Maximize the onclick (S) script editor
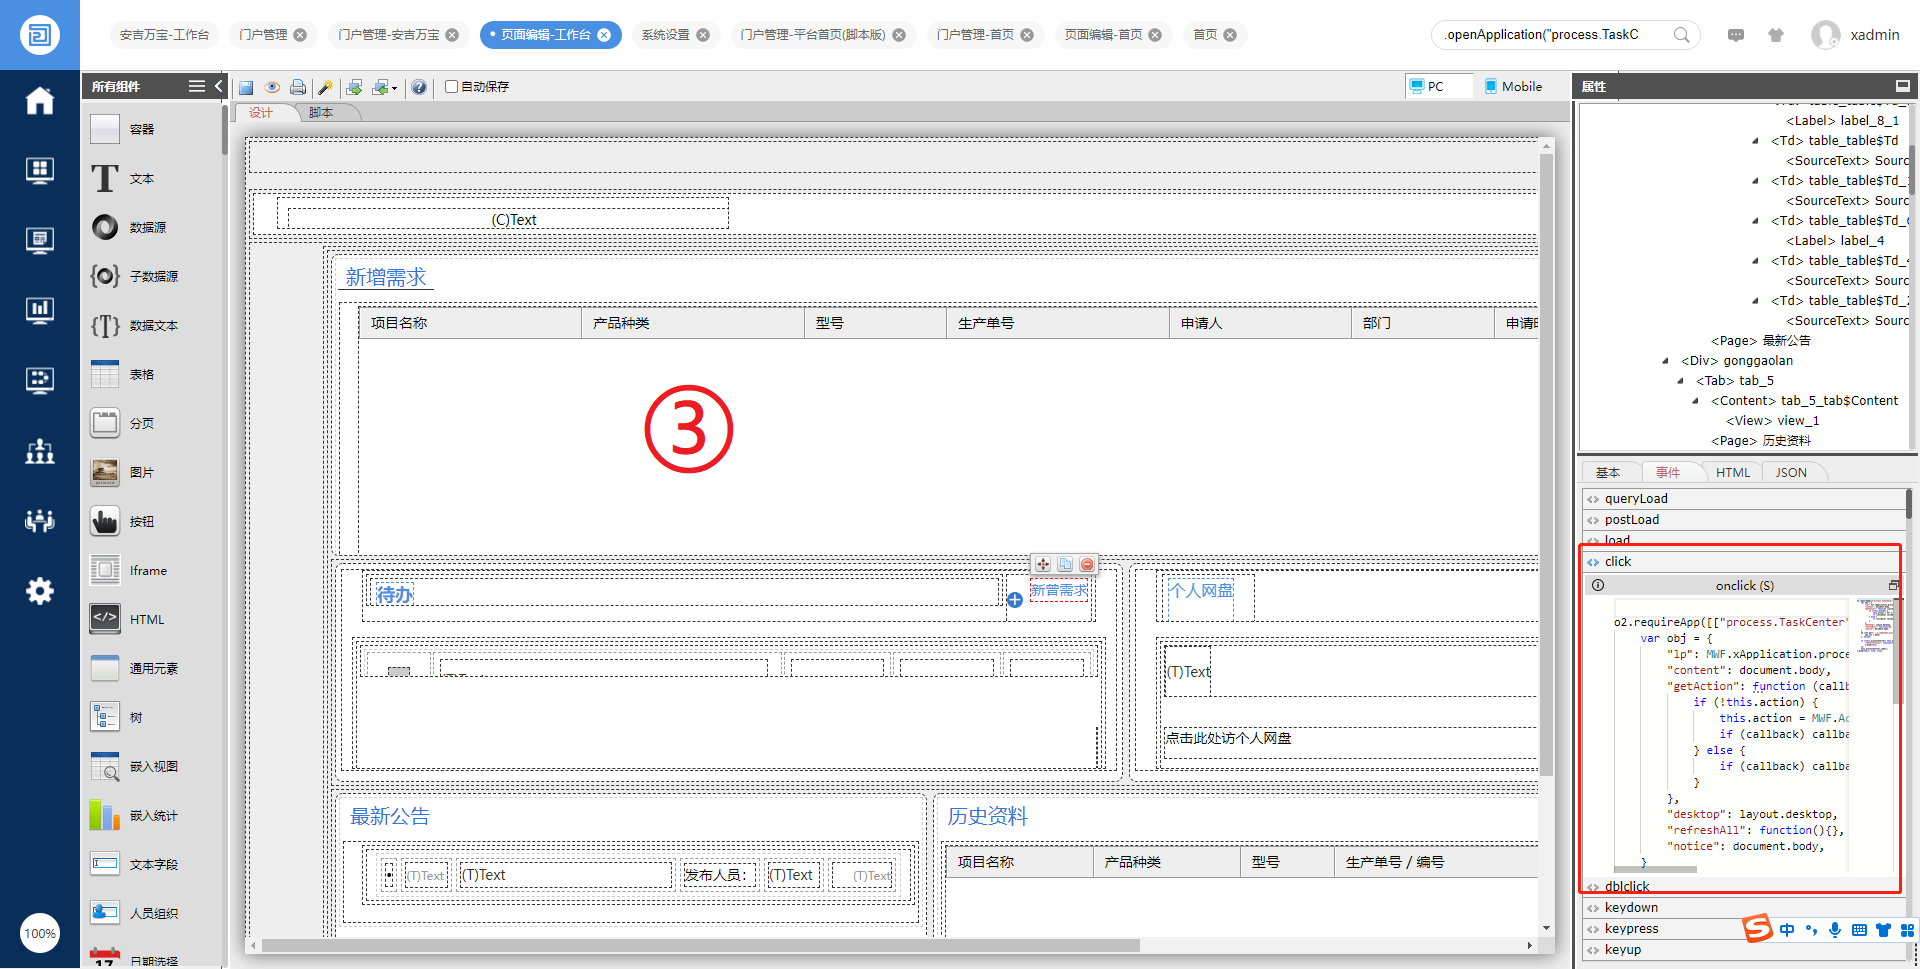 coord(1893,586)
